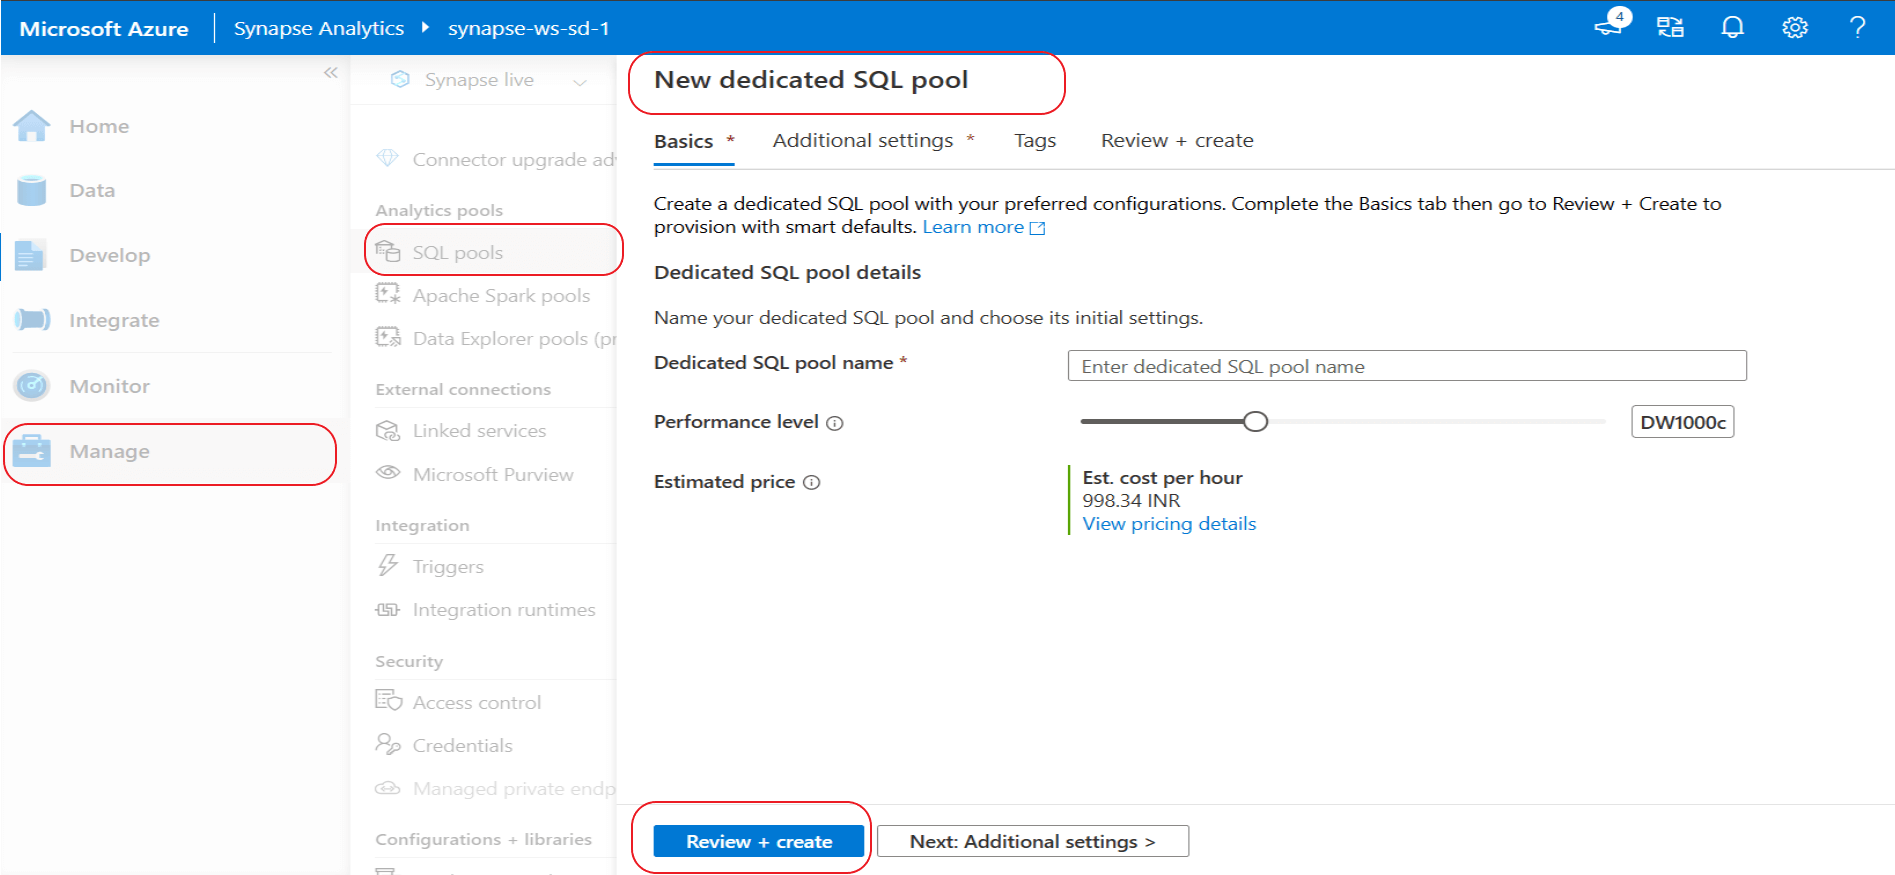
Task: Select SQL pools in Analytics pools
Action: 458,253
